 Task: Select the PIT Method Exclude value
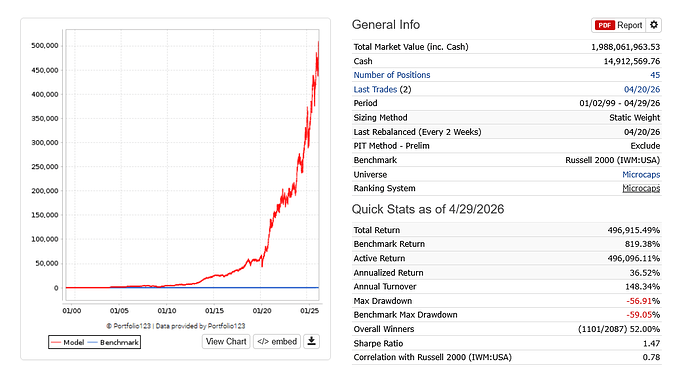645,146
